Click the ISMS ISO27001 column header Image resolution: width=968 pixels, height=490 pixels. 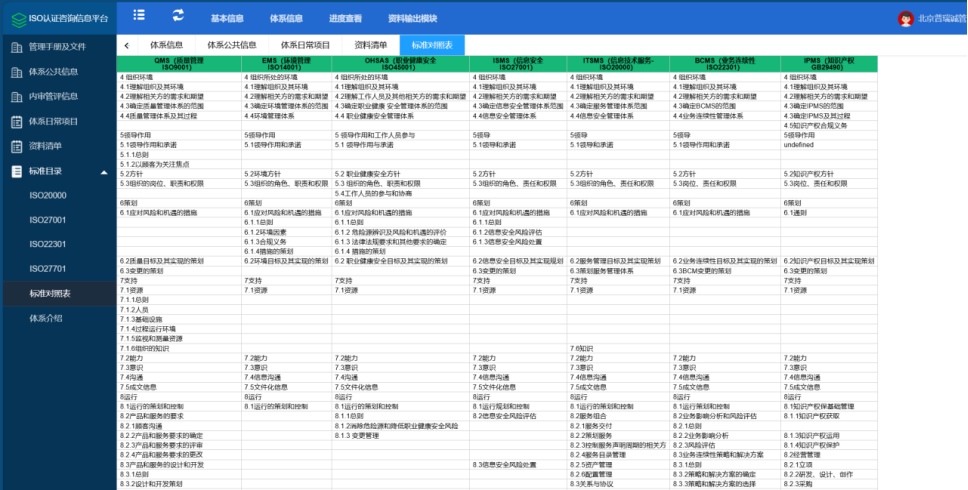tap(518, 64)
